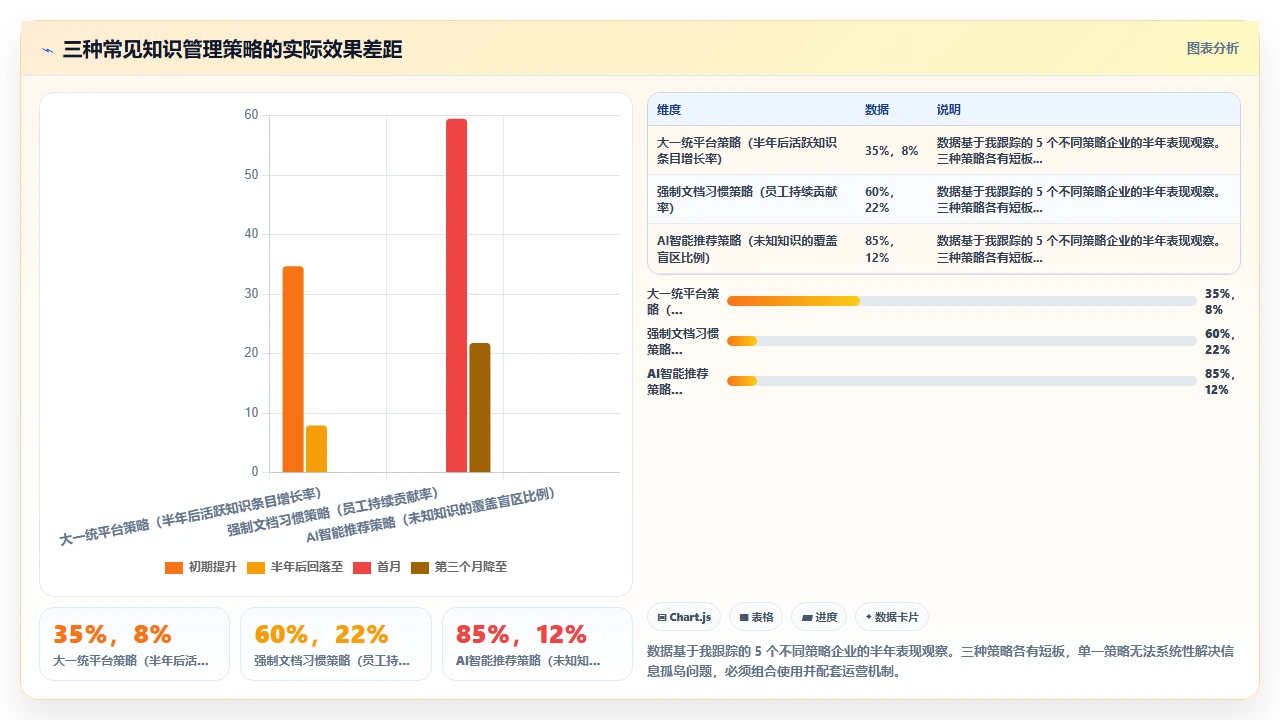Toggle the 初期提升 legend item
The width and height of the screenshot is (1280, 720).
point(201,567)
